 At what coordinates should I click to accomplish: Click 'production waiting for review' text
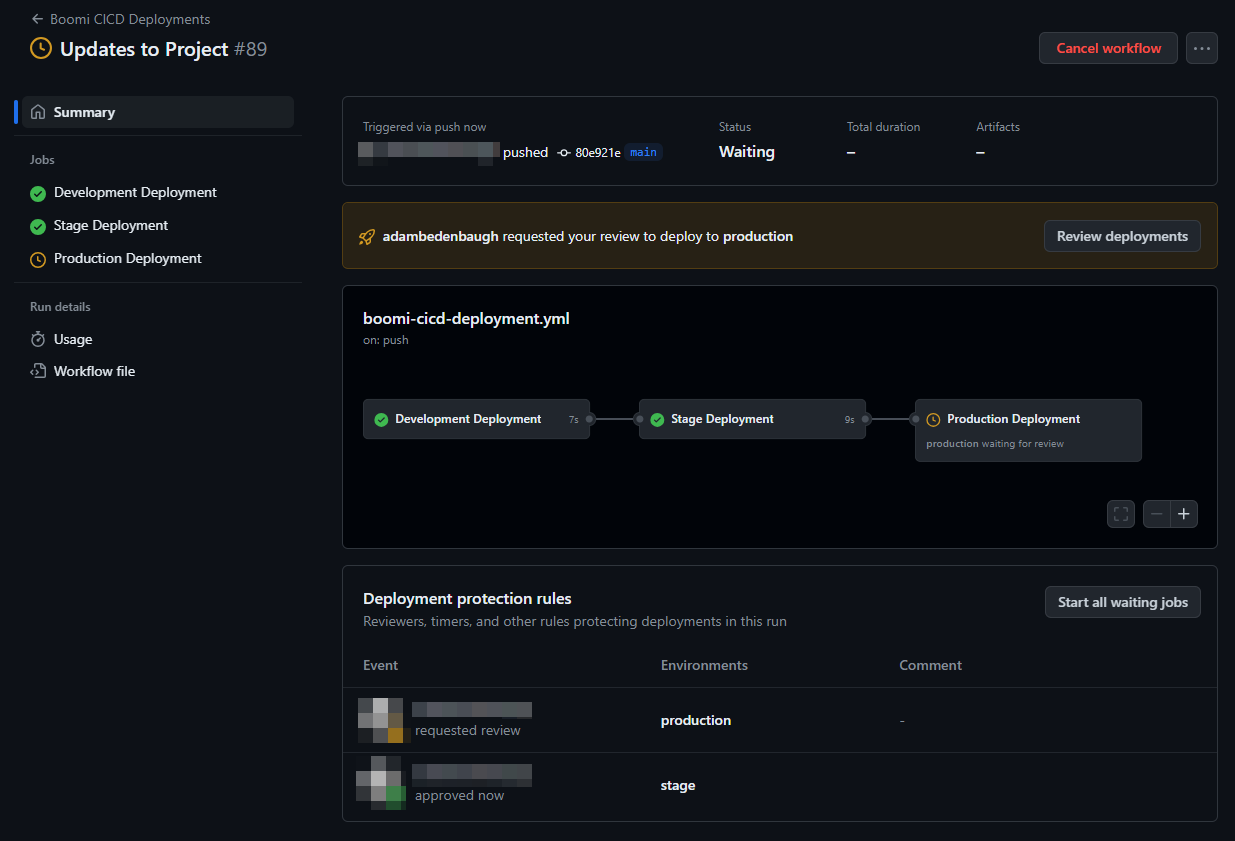[995, 443]
